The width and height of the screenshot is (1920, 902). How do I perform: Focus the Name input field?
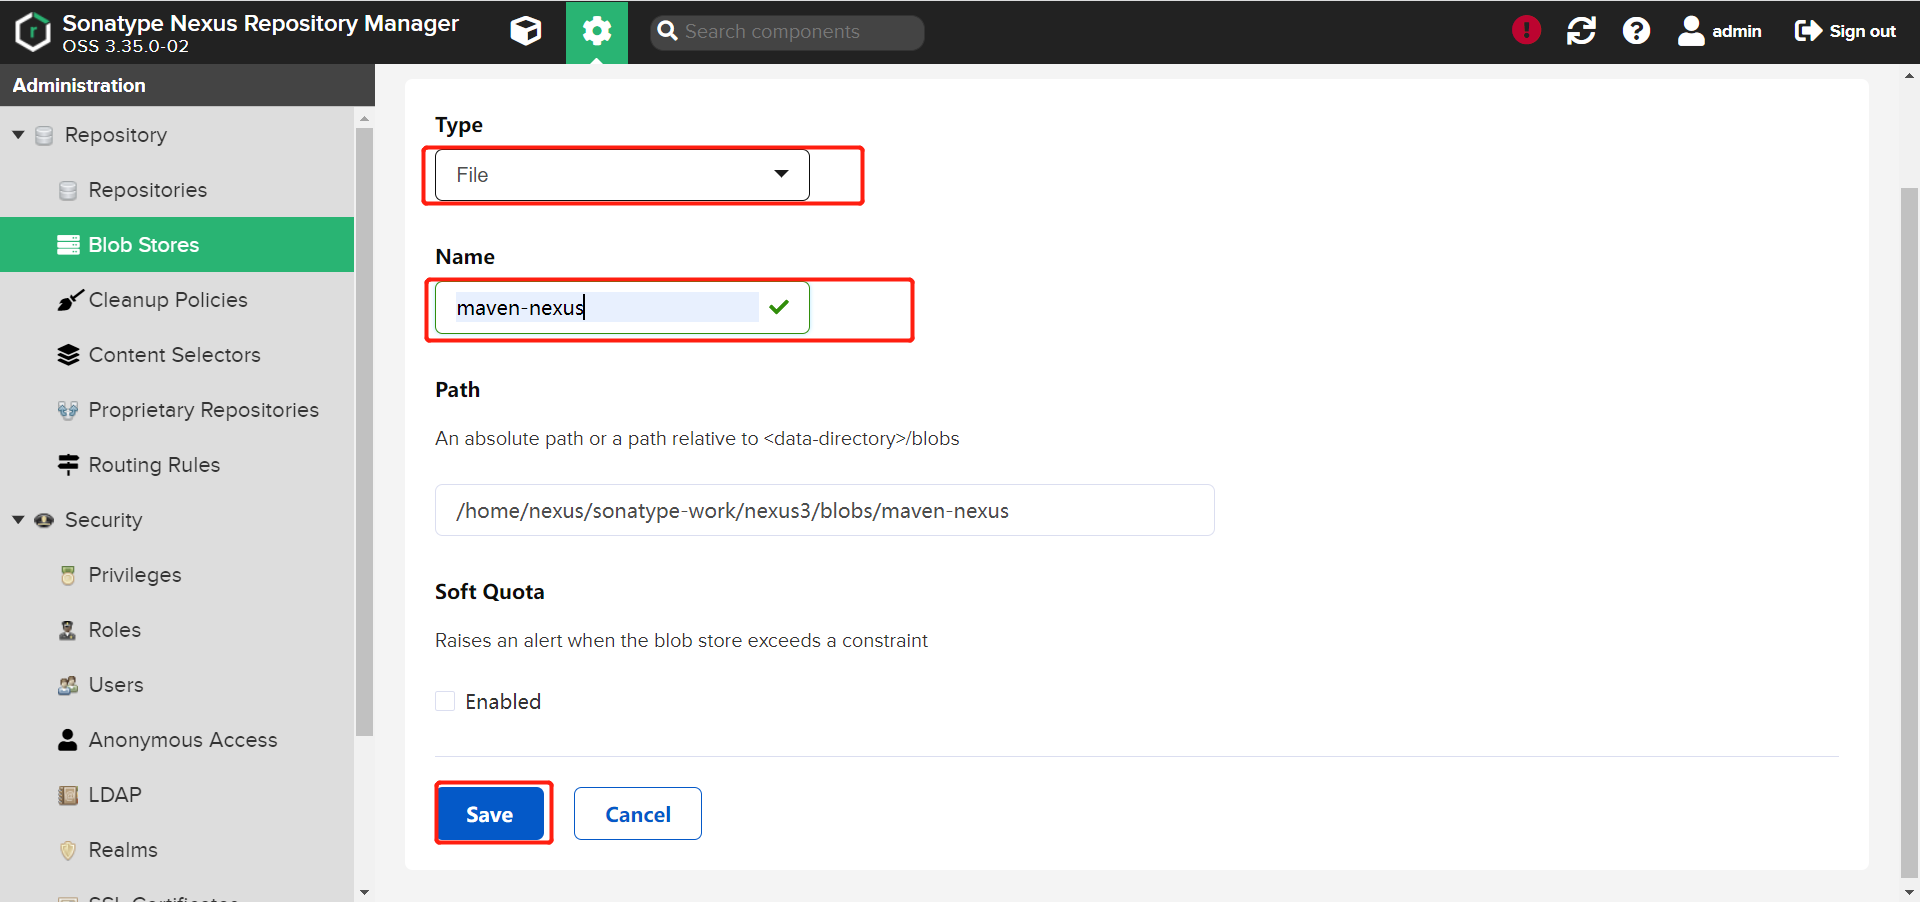[622, 308]
